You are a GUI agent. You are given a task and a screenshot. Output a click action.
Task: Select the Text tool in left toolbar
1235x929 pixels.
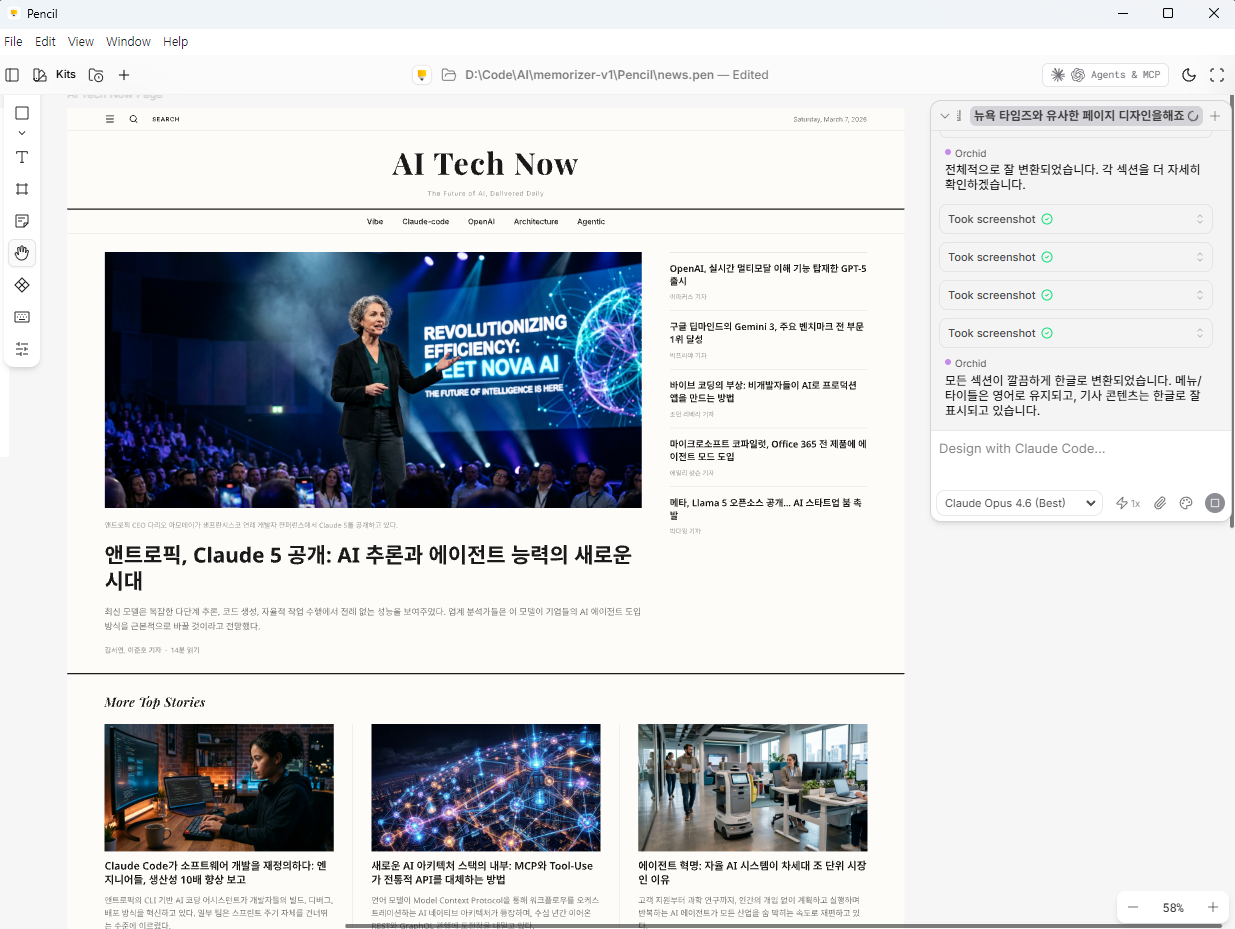tap(22, 157)
